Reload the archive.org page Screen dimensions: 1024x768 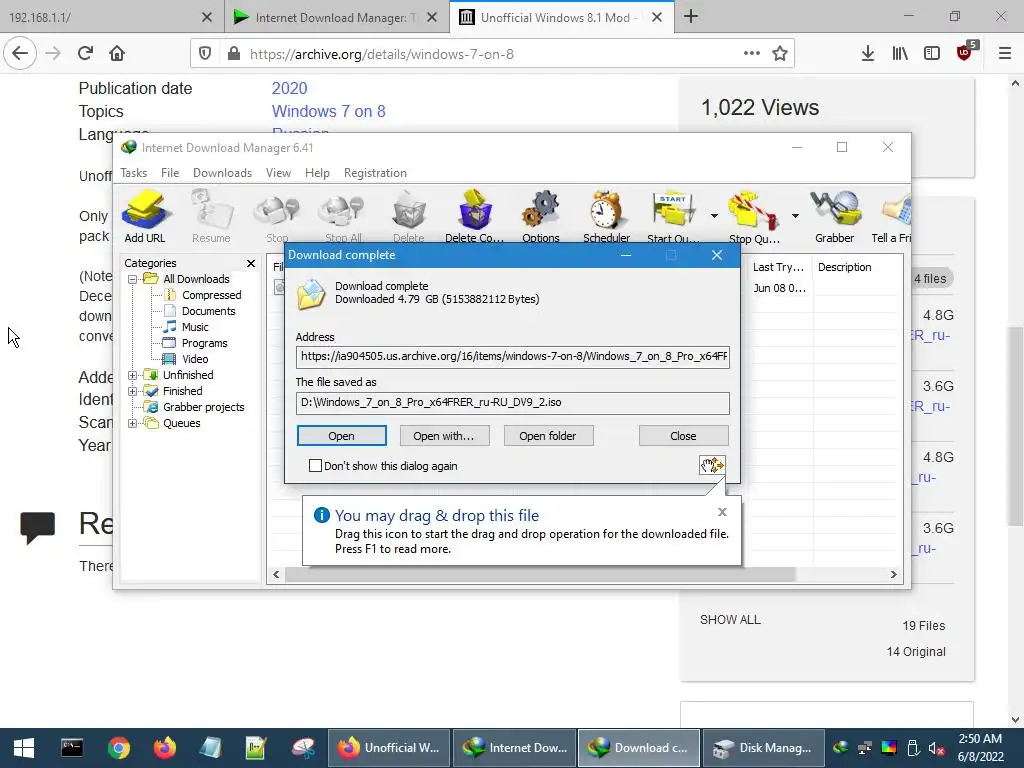[x=85, y=54]
